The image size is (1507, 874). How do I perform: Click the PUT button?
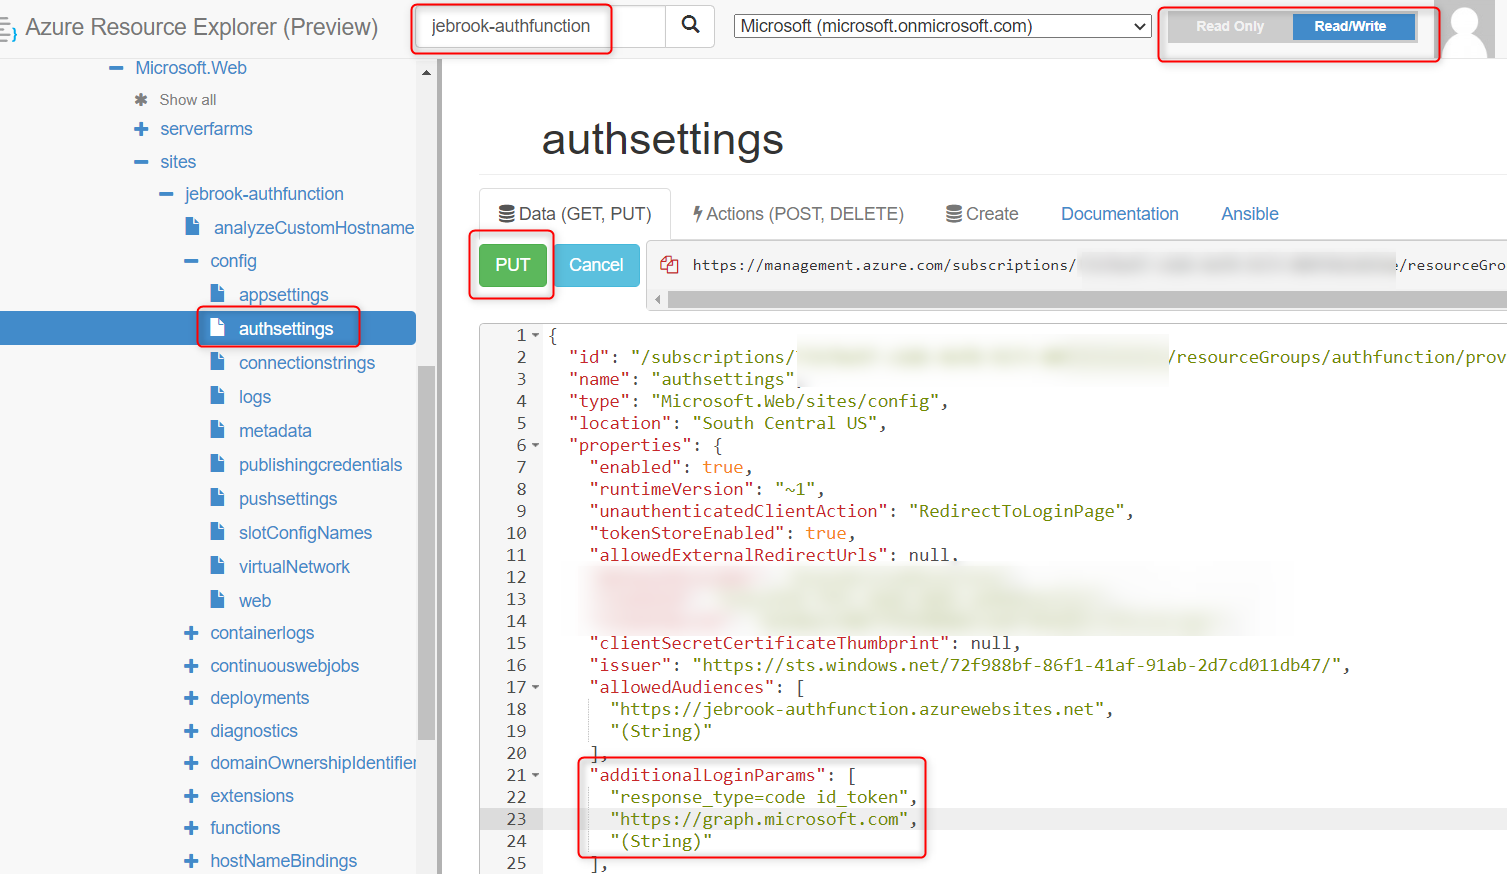click(512, 264)
